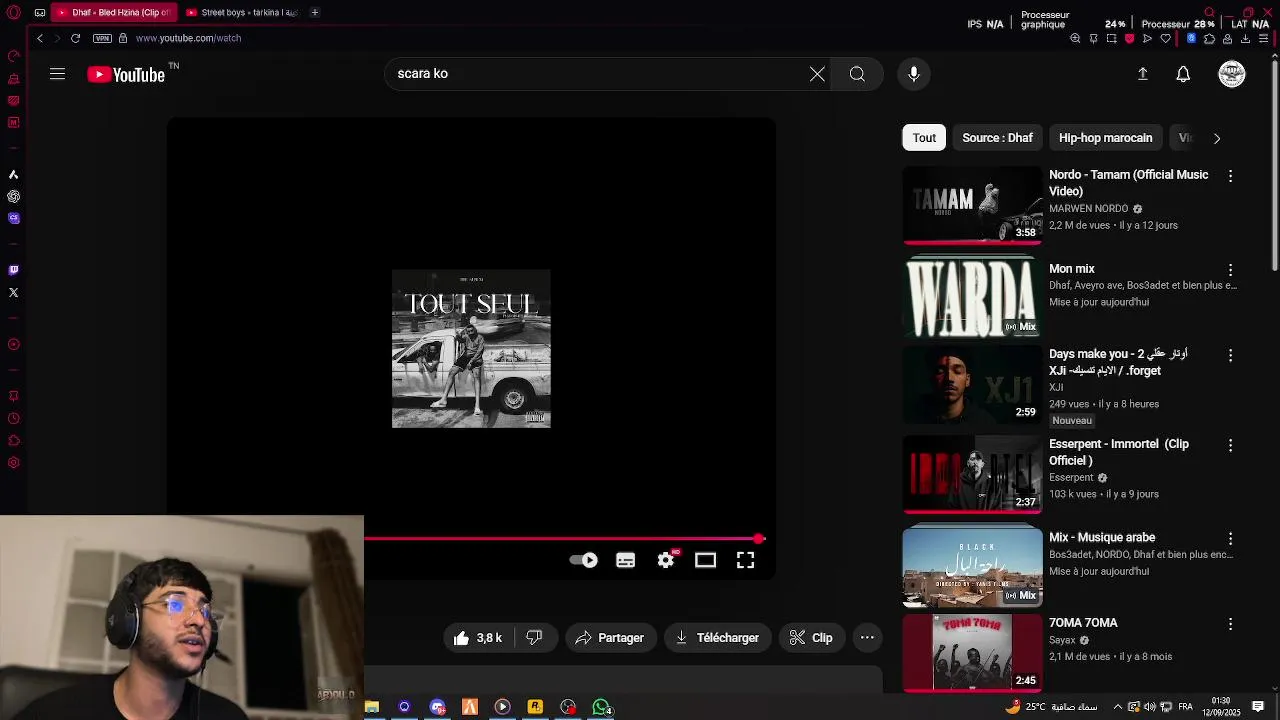Show hidden system tray icons
The height and width of the screenshot is (720, 1280).
(1118, 707)
